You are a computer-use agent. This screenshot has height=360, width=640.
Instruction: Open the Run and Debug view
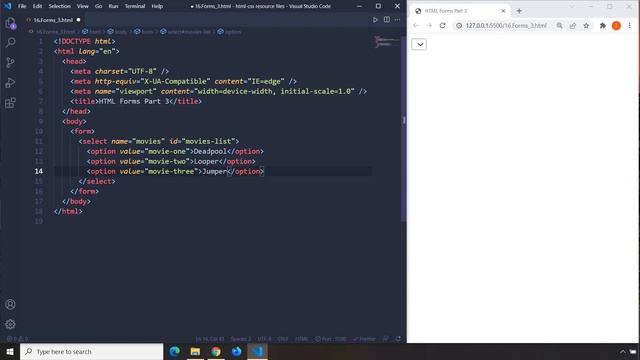[10, 82]
